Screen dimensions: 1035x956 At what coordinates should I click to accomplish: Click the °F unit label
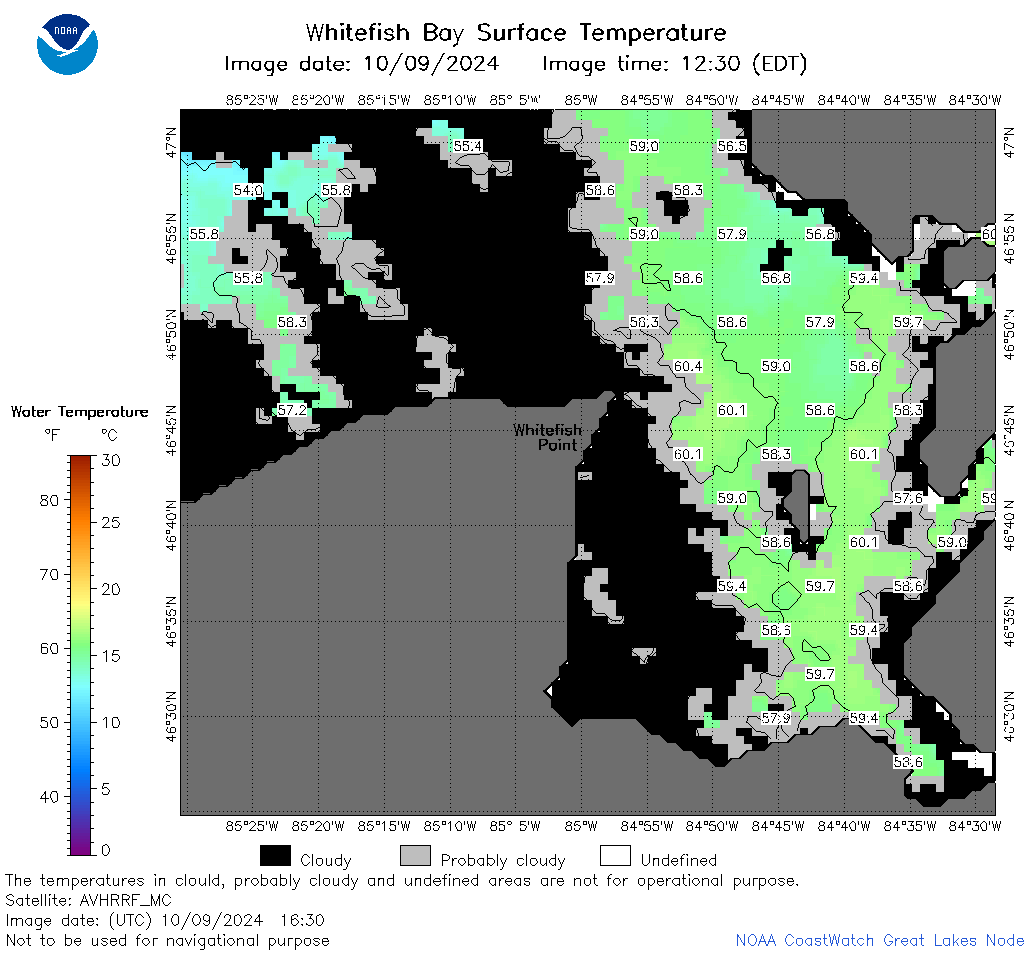click(x=51, y=435)
